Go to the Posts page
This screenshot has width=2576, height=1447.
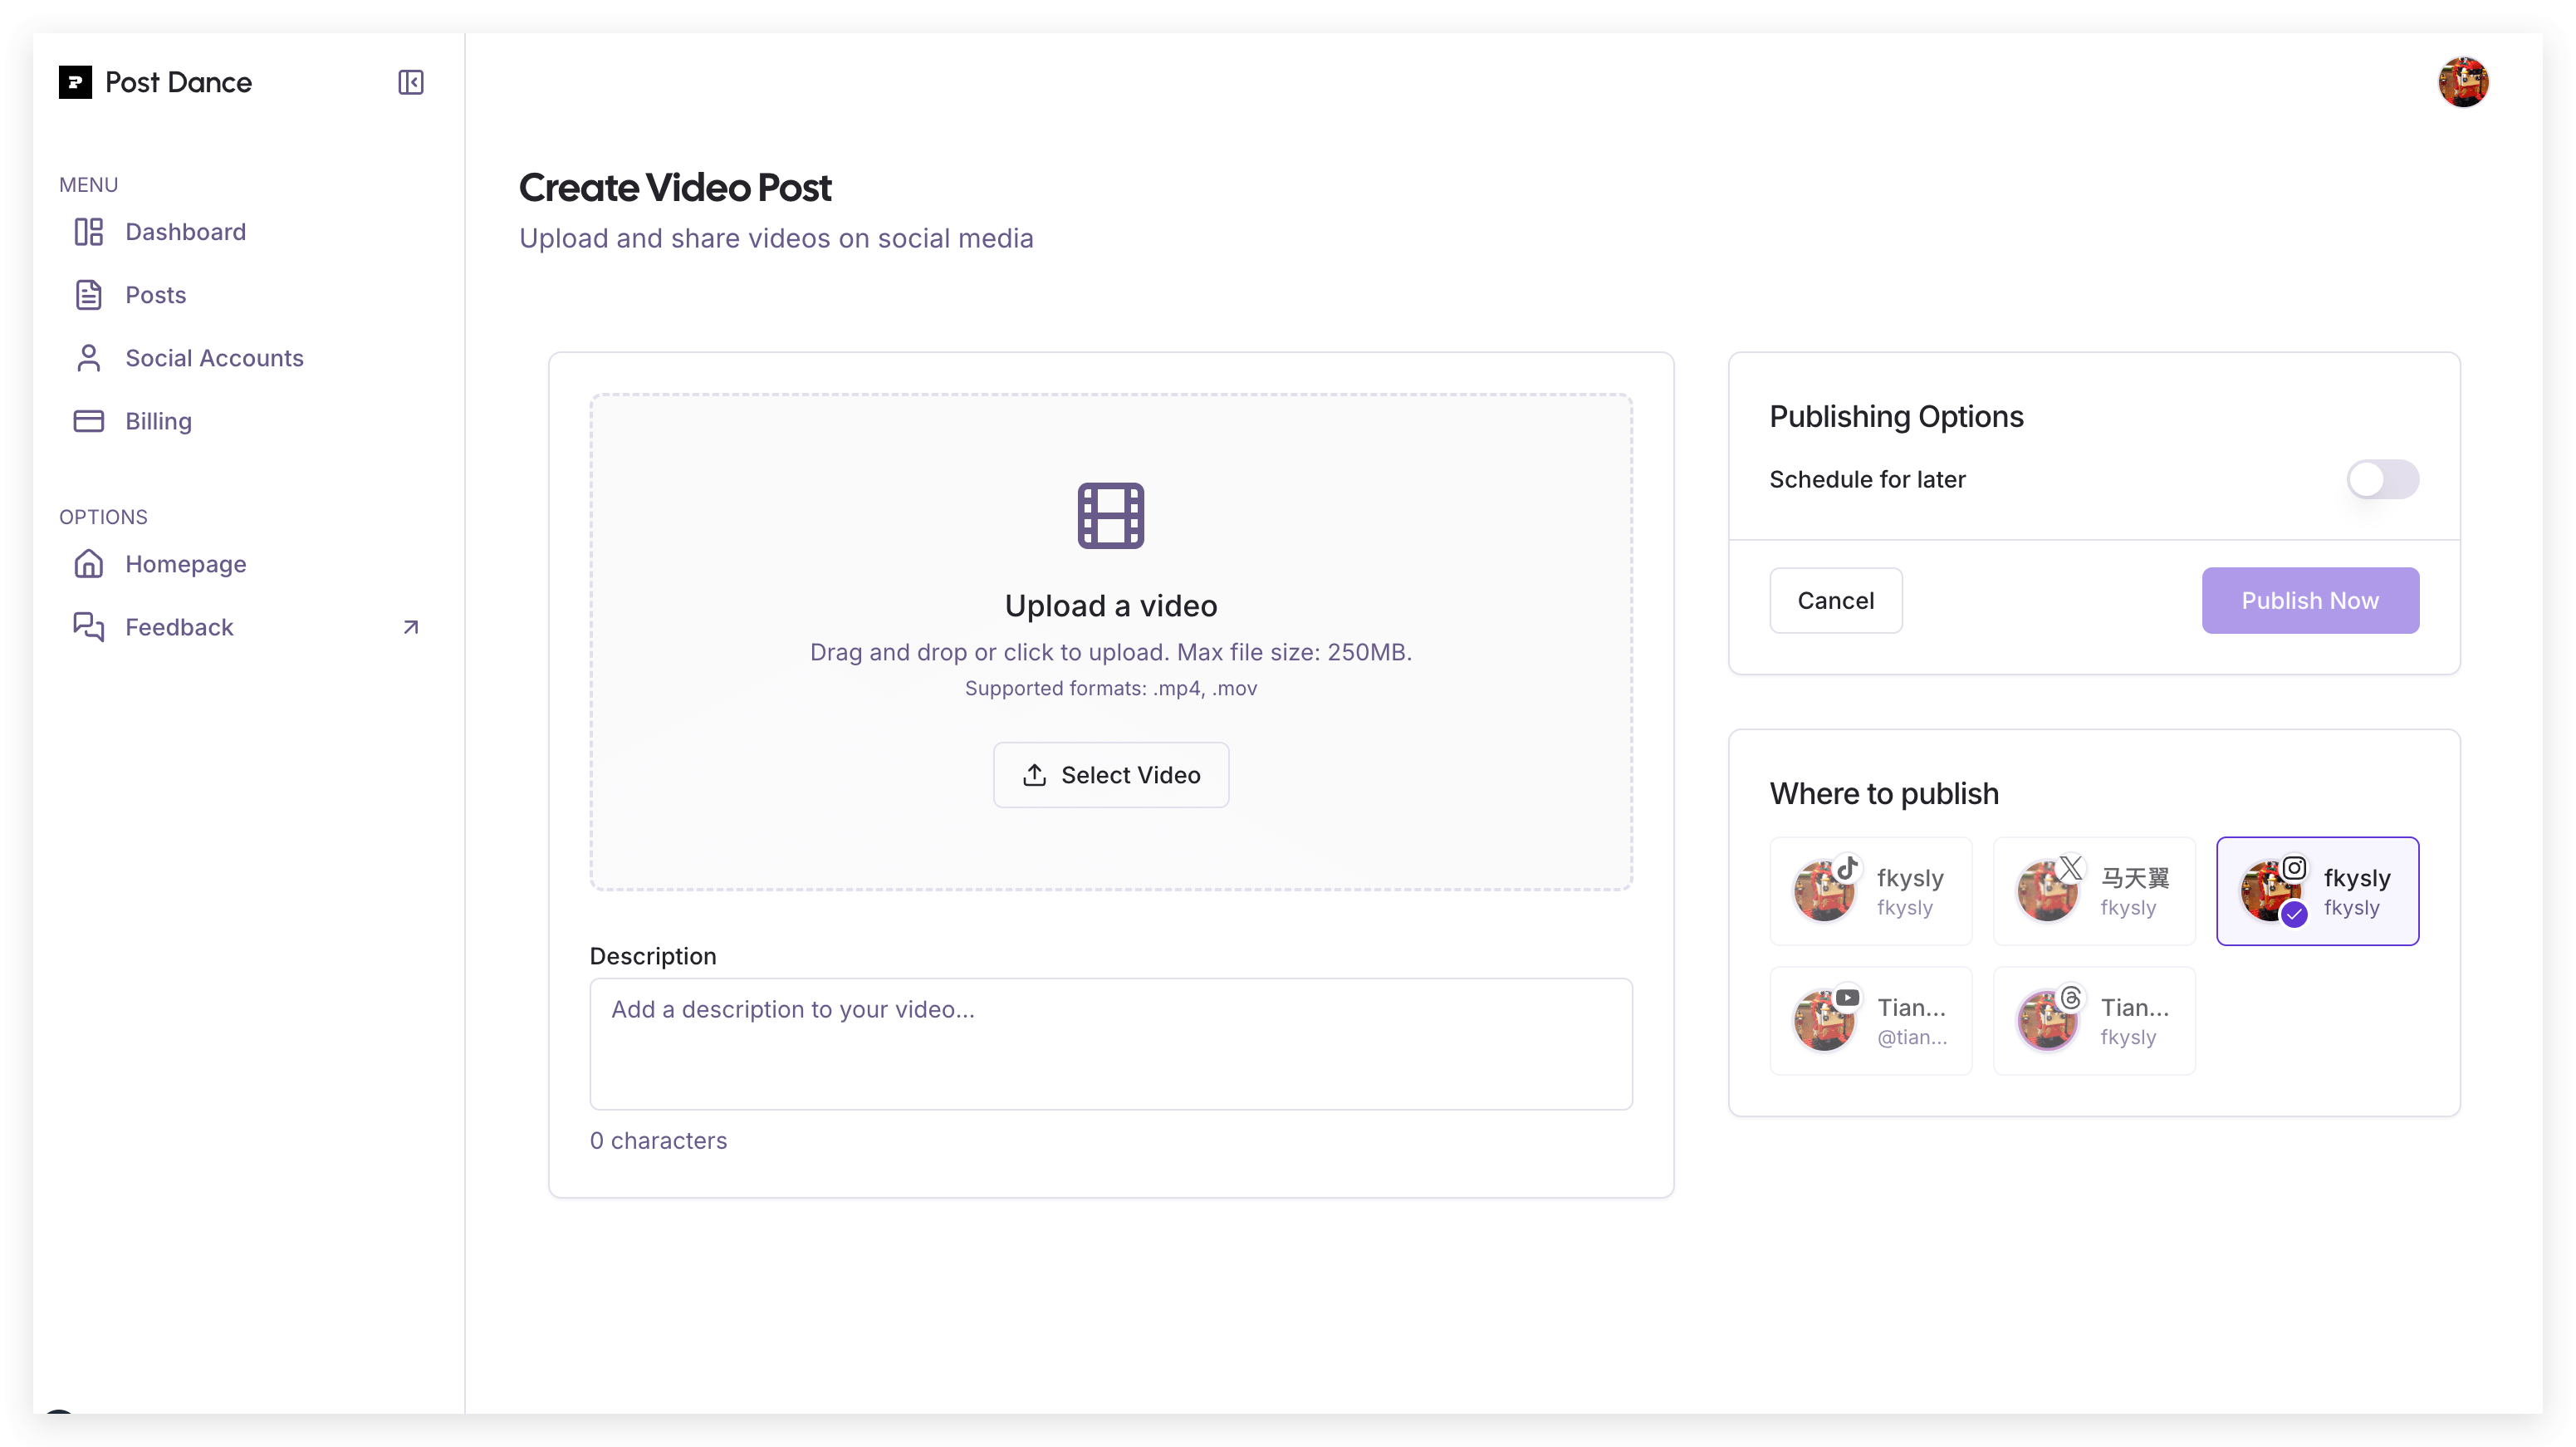pyautogui.click(x=155, y=295)
